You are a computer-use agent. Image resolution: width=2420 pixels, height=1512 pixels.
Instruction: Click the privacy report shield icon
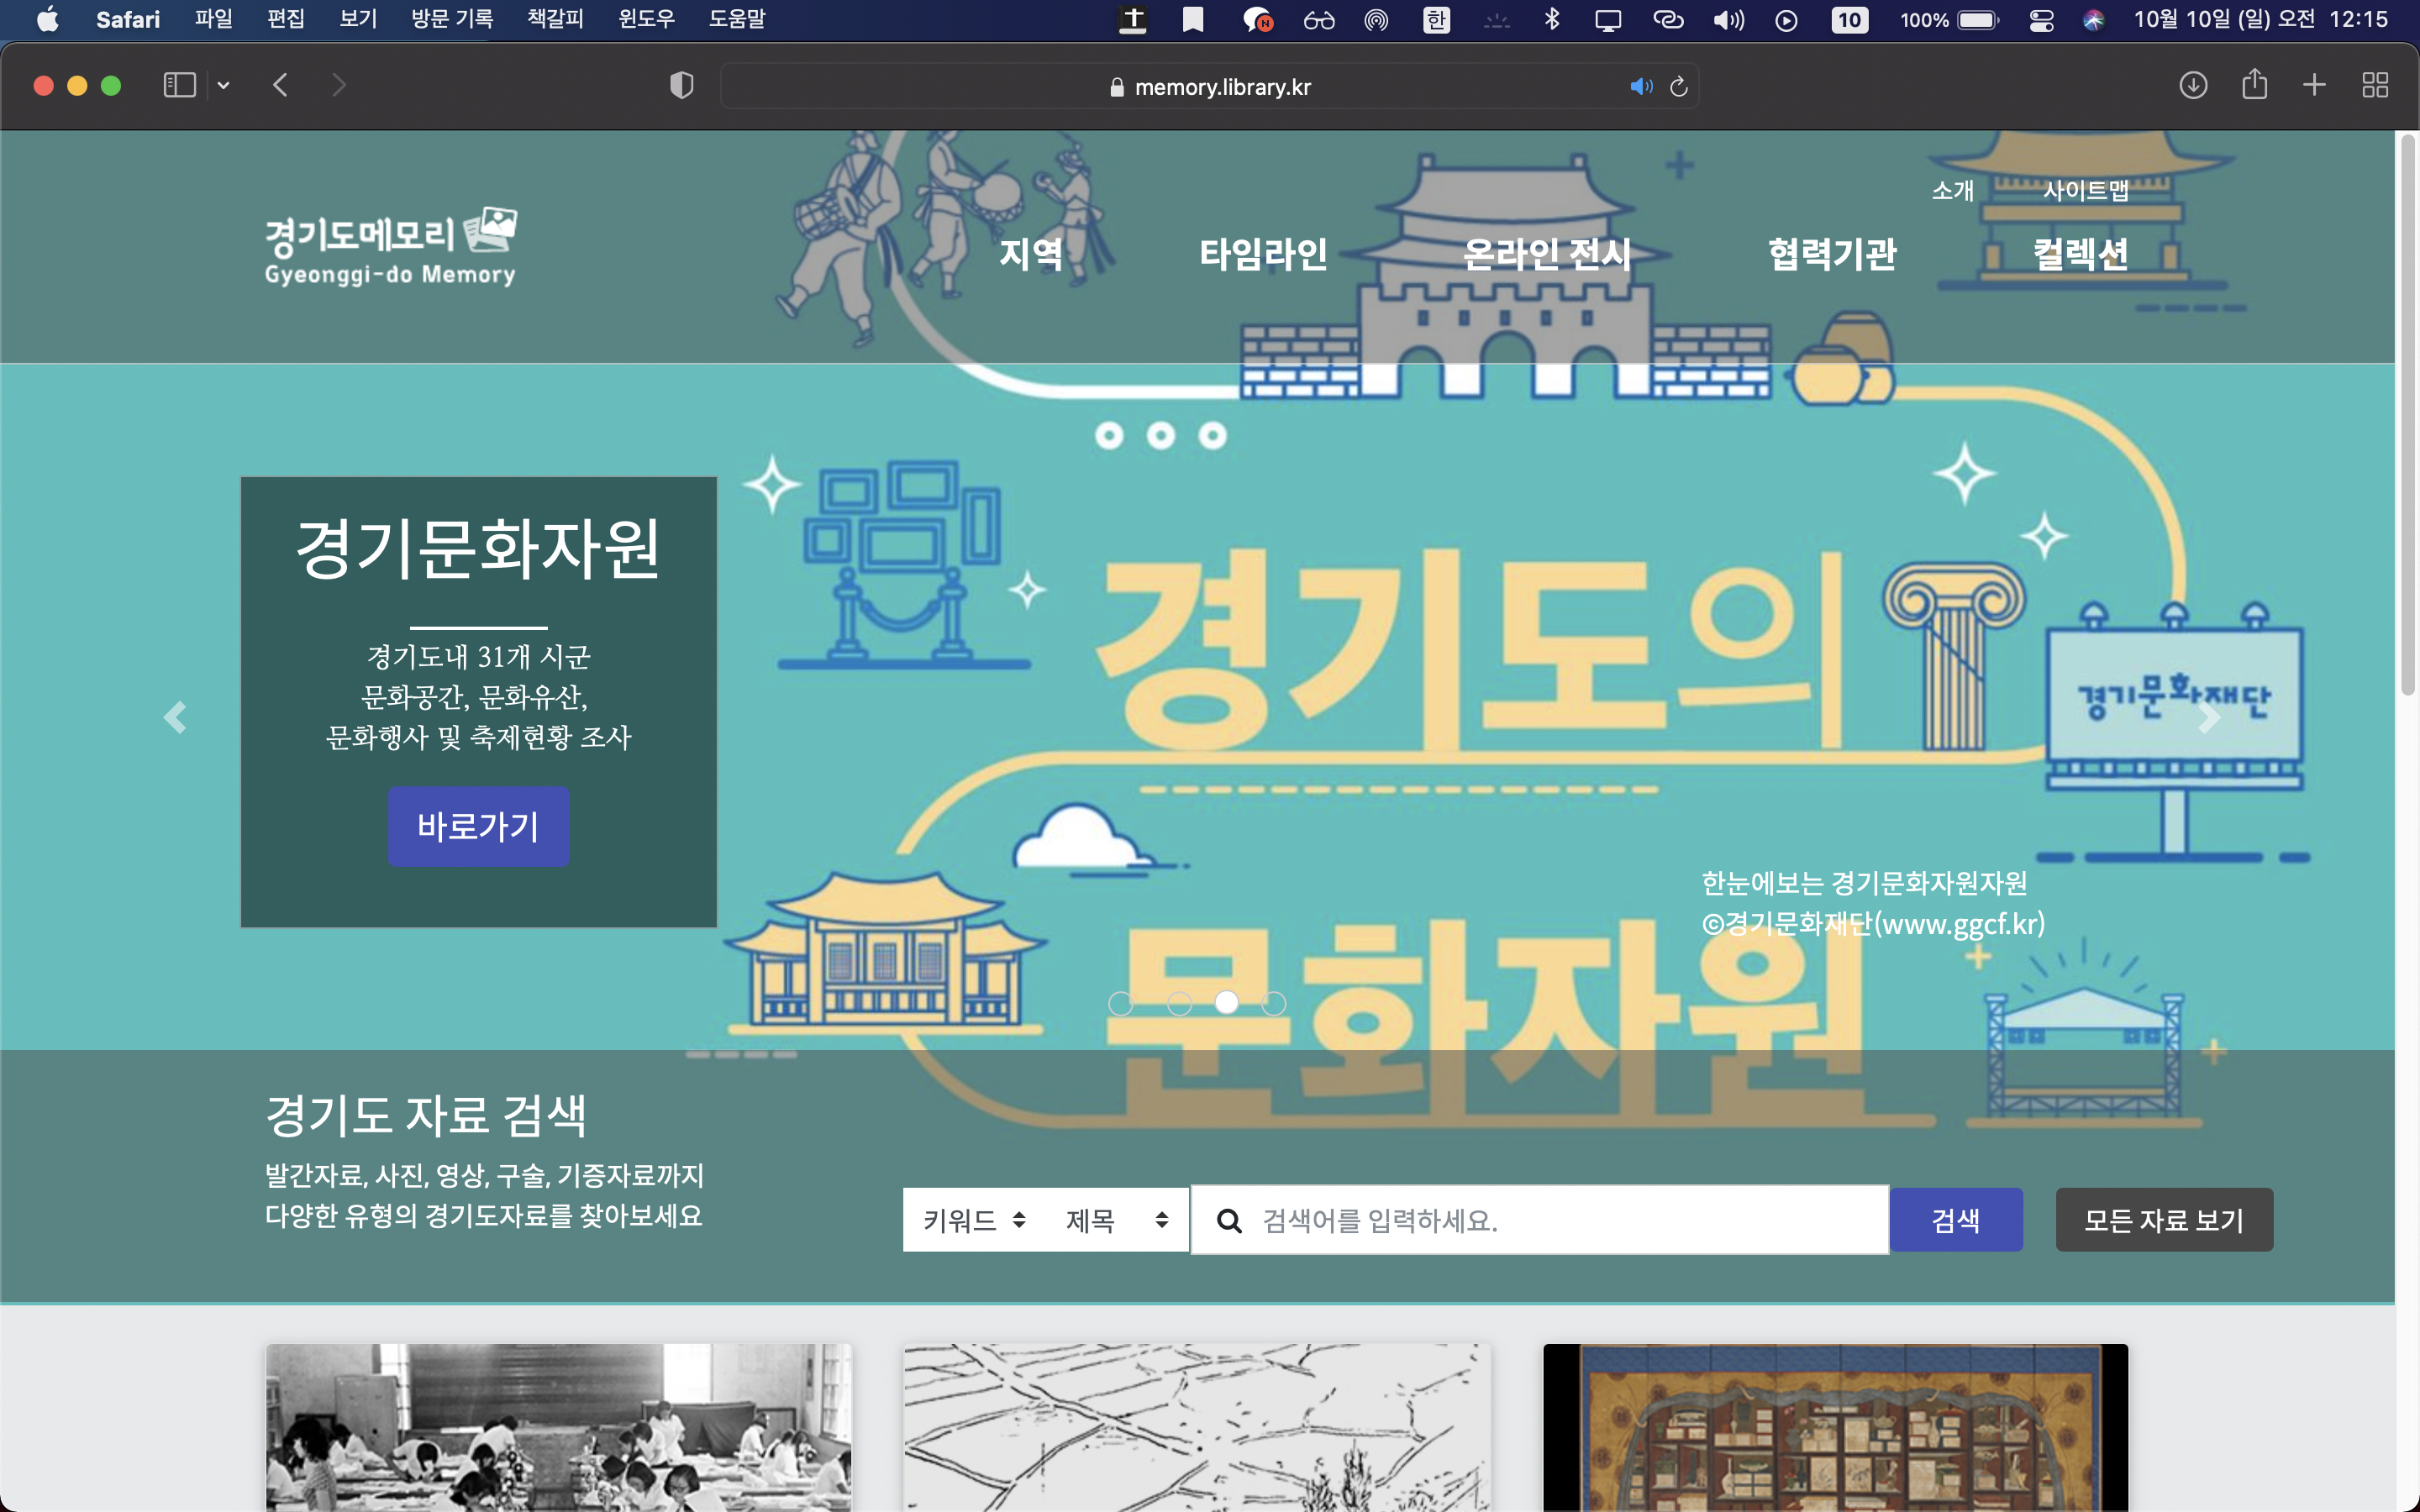[x=681, y=86]
